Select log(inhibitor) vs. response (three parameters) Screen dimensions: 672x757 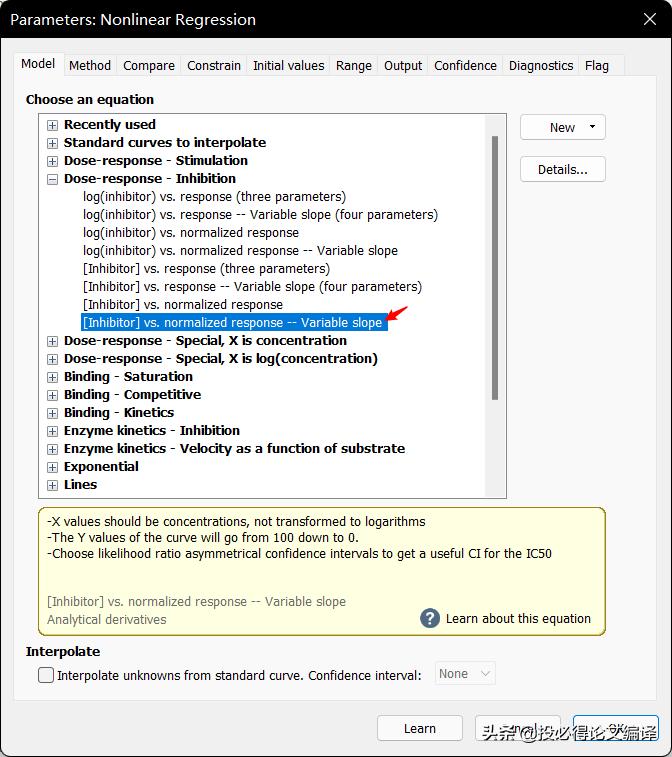[214, 197]
